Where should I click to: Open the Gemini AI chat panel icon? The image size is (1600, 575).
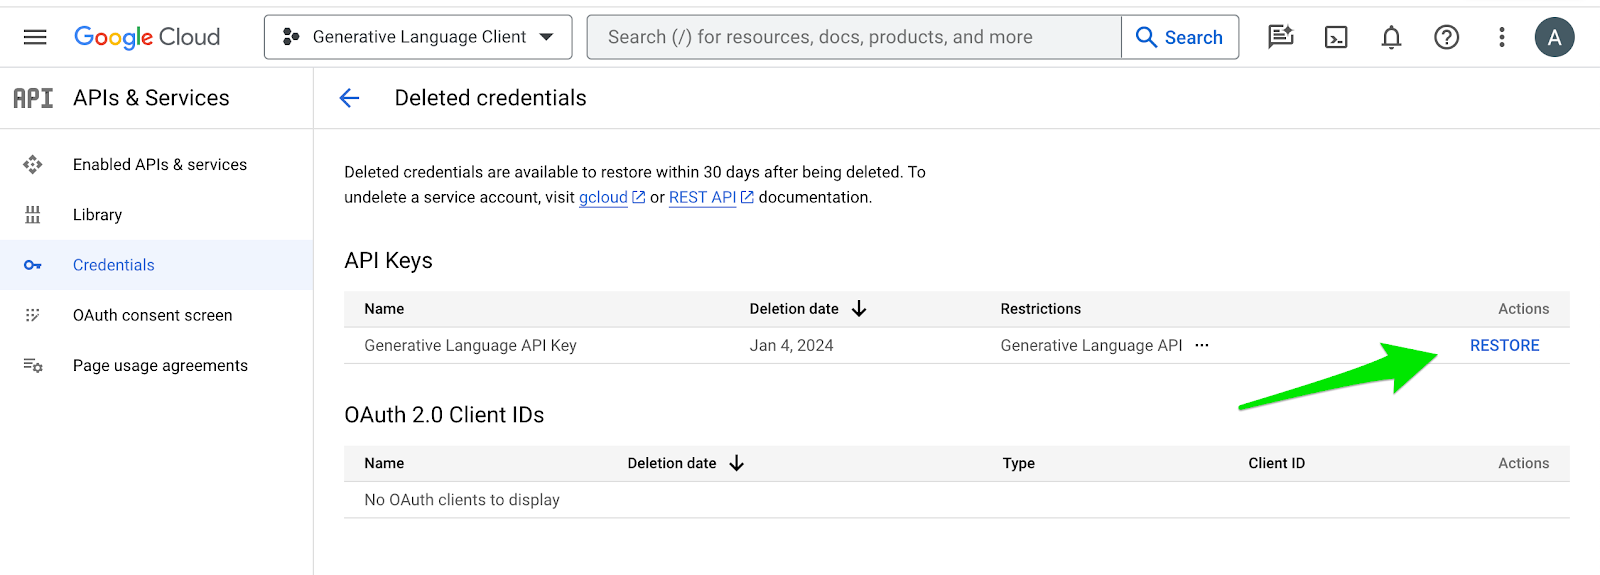click(x=1280, y=37)
